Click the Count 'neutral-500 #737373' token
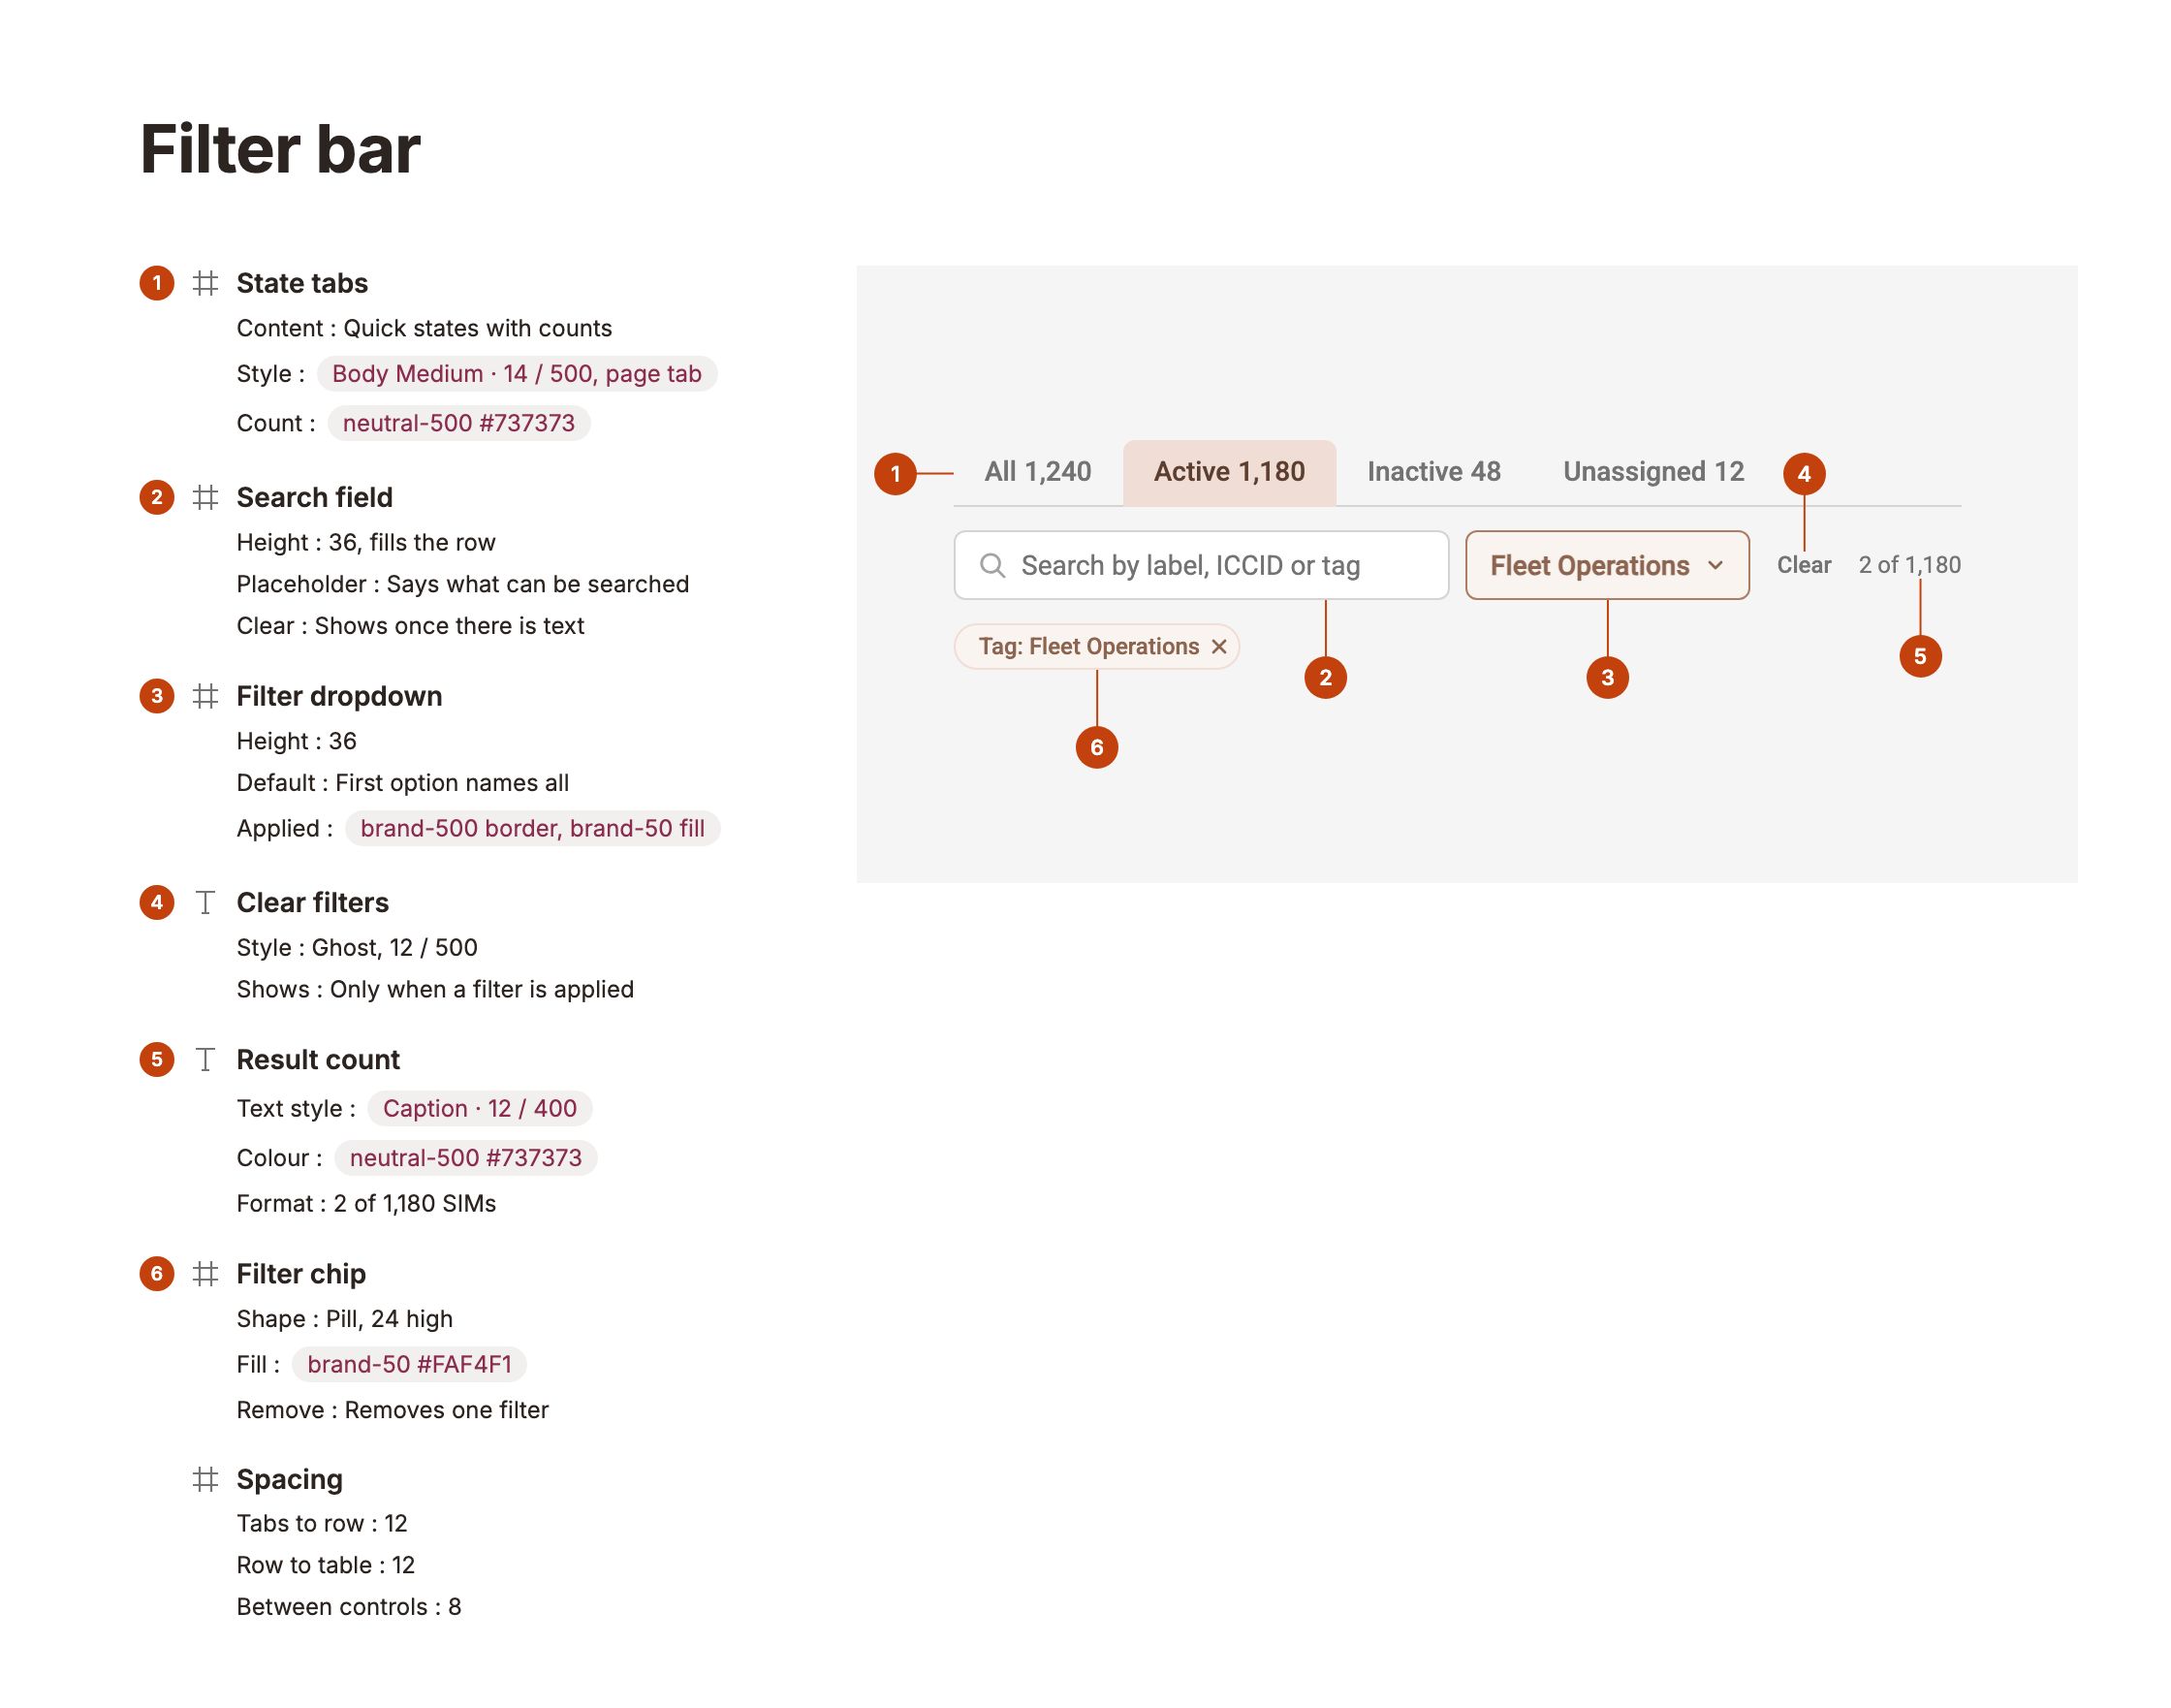Screen dimensions: 2171x1708 click(x=458, y=423)
